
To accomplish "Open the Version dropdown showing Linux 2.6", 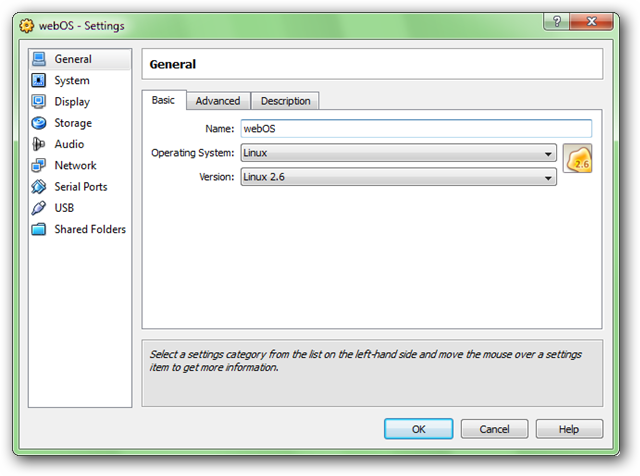I will pos(398,177).
